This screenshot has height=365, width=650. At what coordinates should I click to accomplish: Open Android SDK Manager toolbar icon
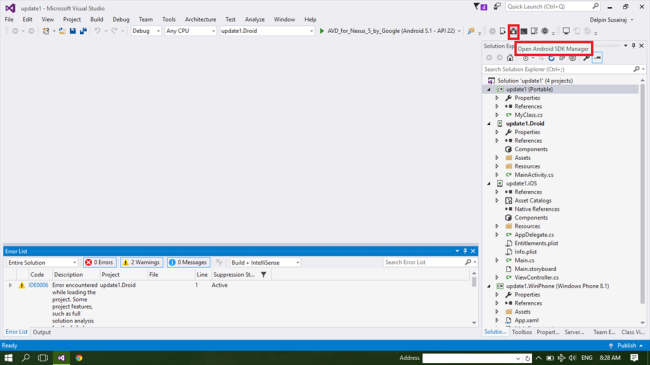point(514,31)
